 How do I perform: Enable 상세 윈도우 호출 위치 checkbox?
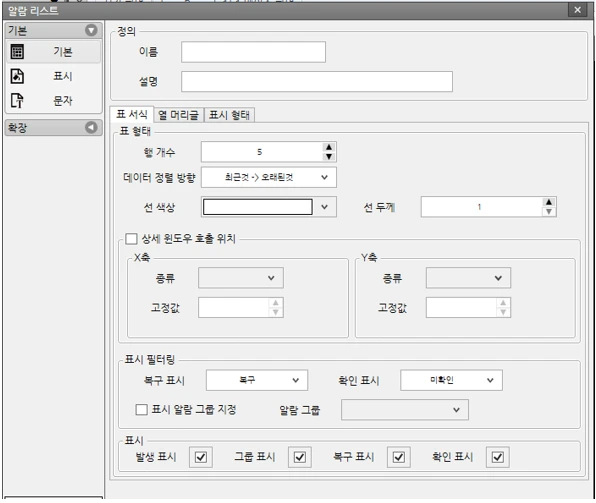tap(132, 239)
